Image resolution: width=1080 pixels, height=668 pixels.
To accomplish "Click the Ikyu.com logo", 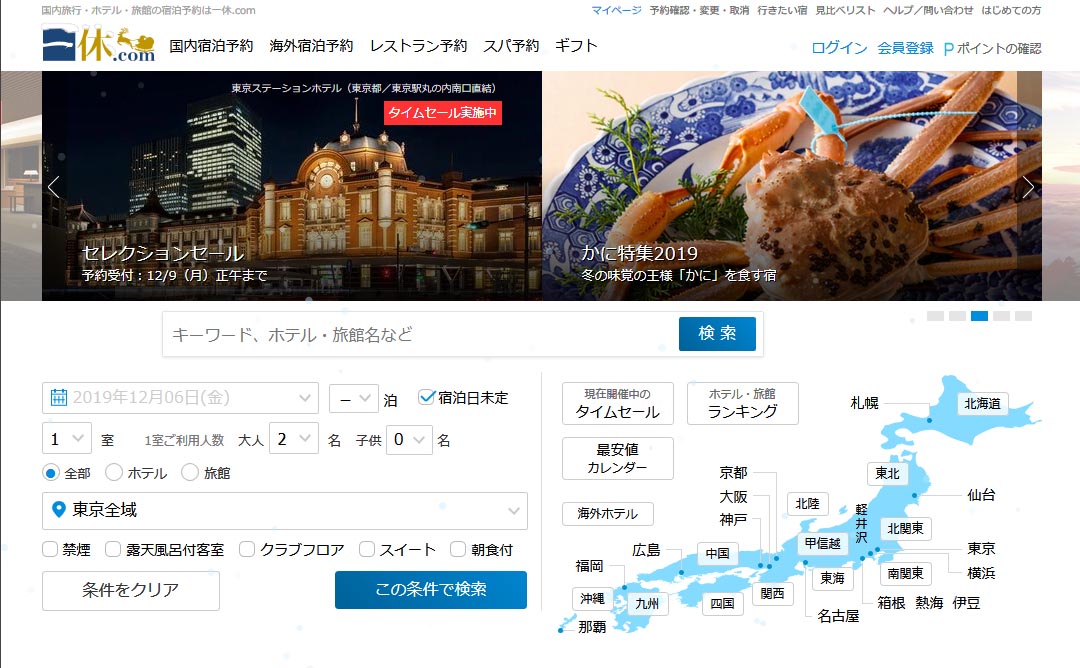I will coord(98,46).
